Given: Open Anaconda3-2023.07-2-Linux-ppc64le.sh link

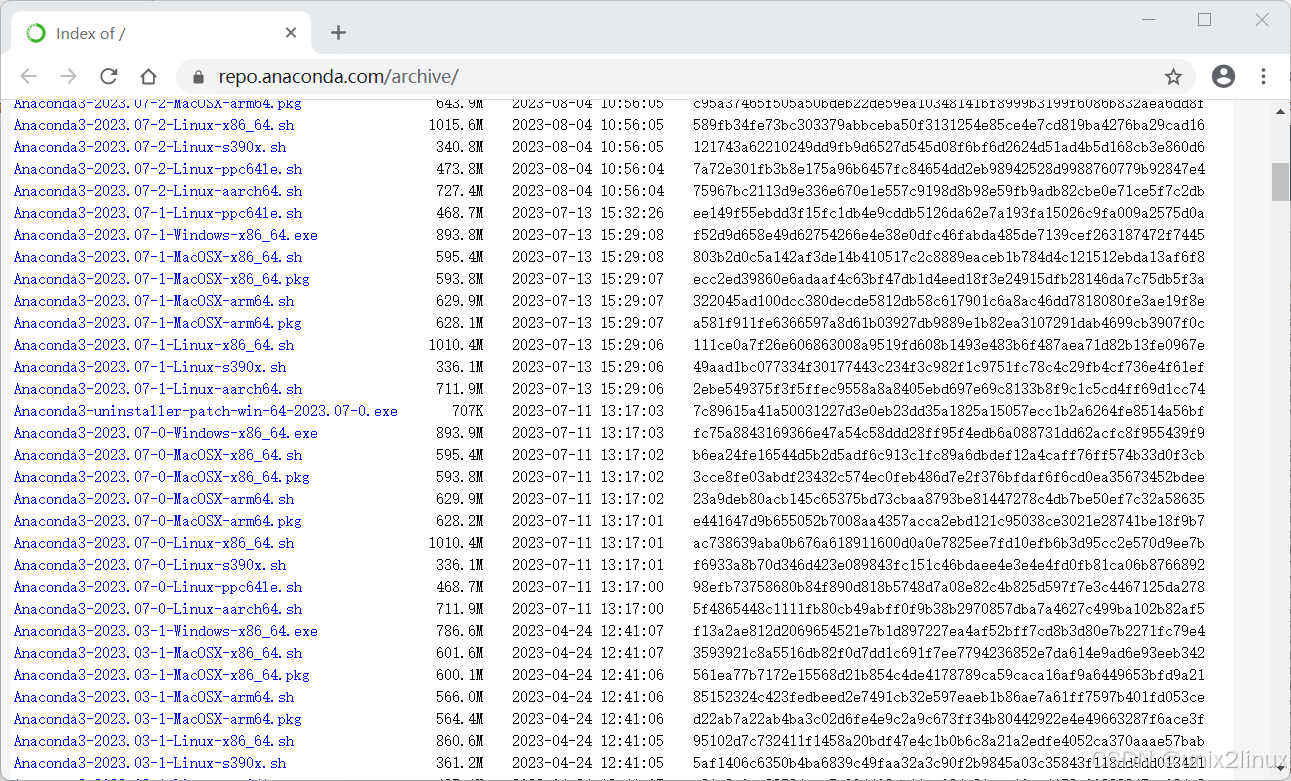Looking at the screenshot, I should click(158, 169).
